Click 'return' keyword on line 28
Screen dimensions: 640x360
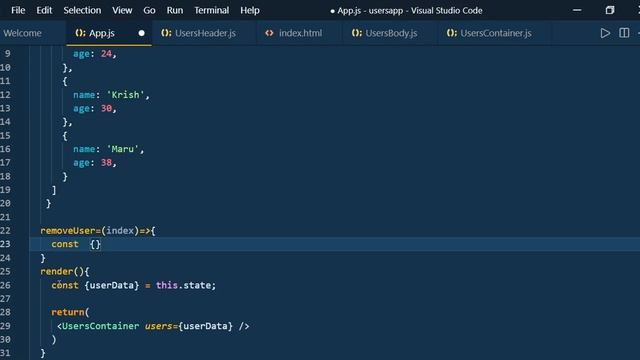(68, 312)
